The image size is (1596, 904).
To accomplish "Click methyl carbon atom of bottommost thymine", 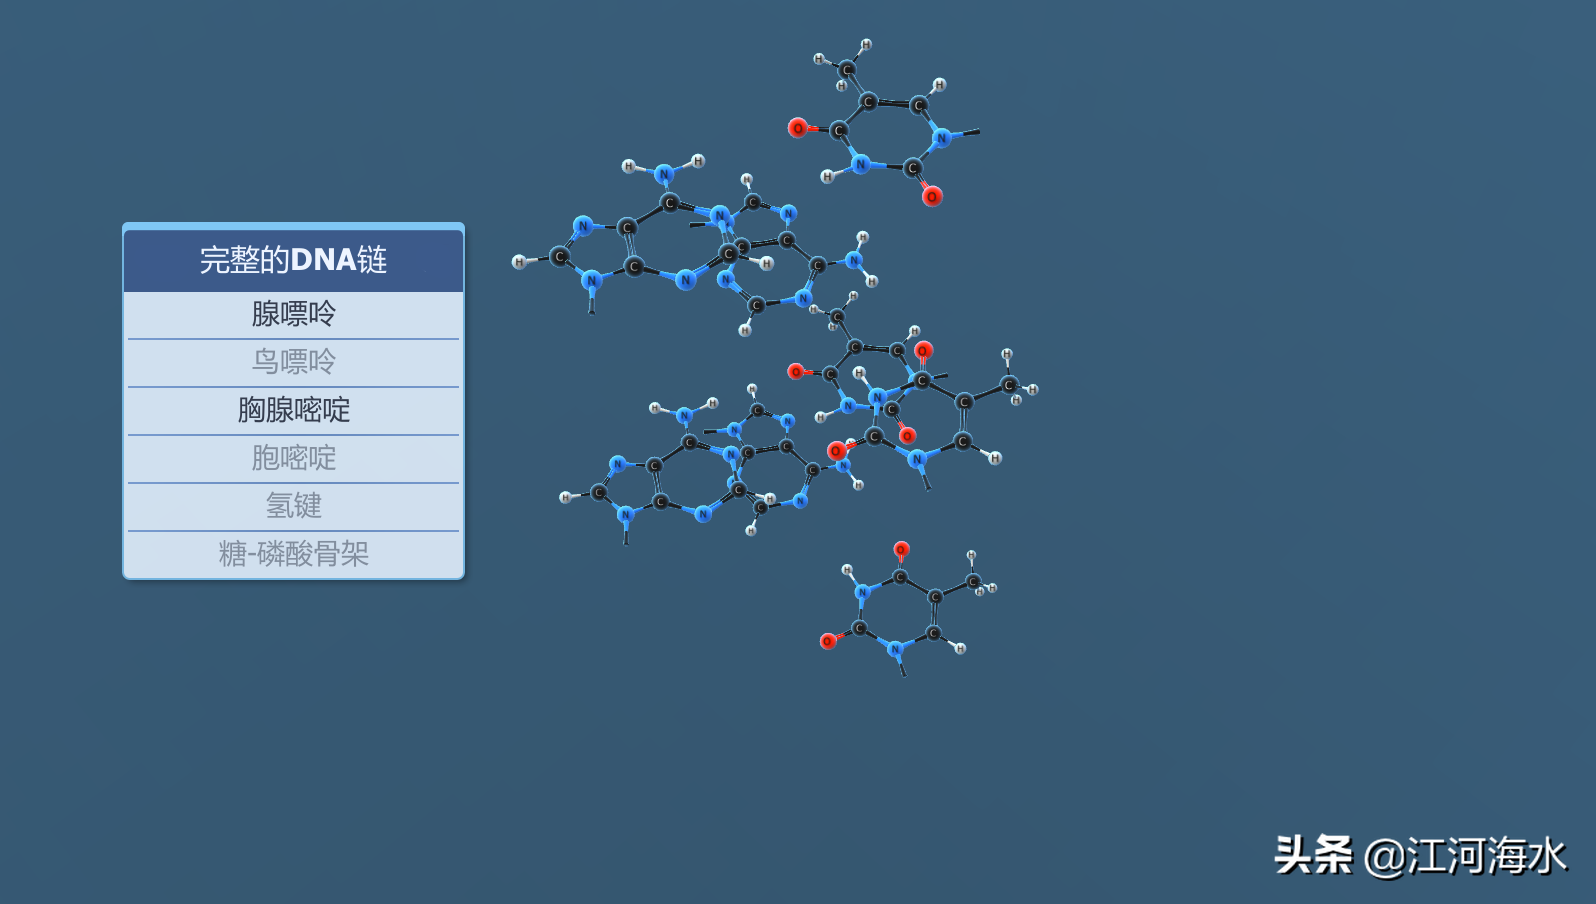I will [x=972, y=581].
